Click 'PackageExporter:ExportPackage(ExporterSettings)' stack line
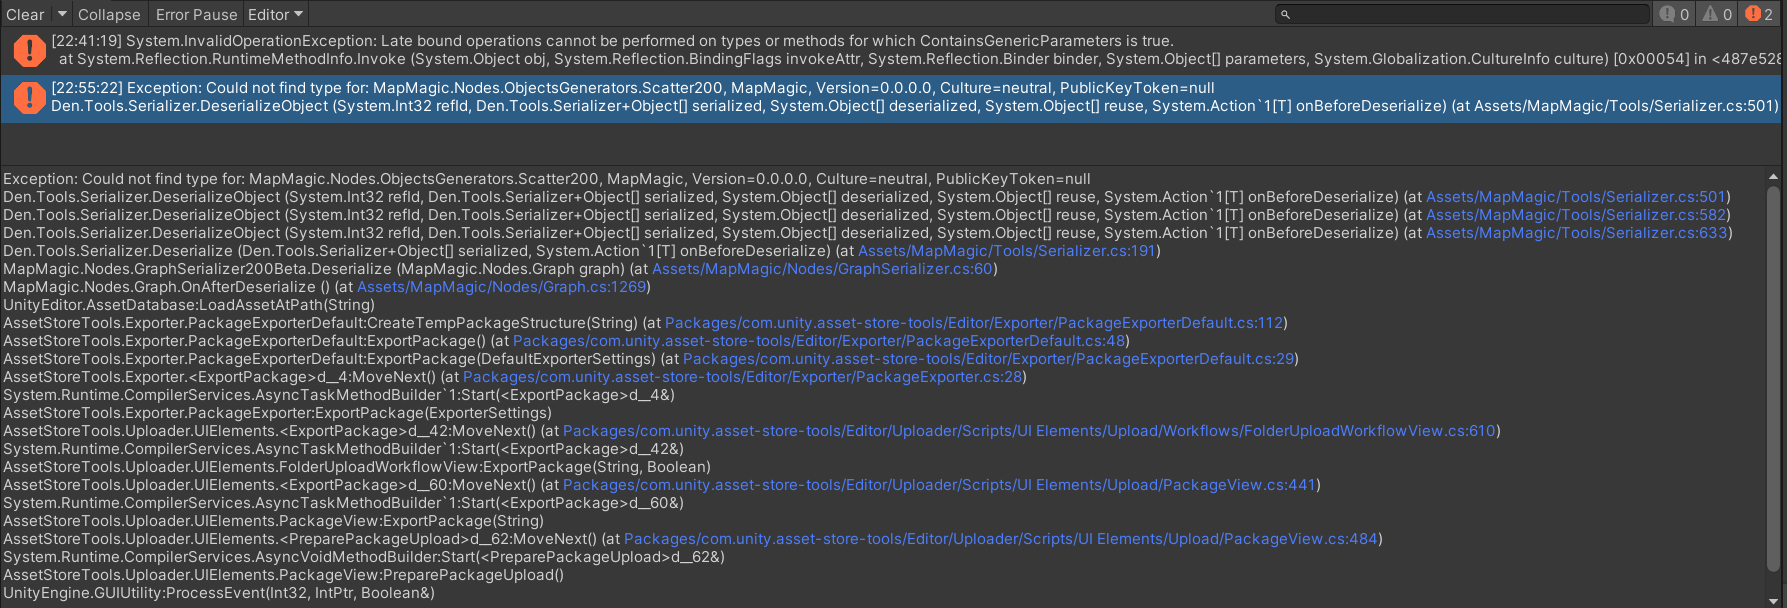This screenshot has height=608, width=1787. click(277, 413)
